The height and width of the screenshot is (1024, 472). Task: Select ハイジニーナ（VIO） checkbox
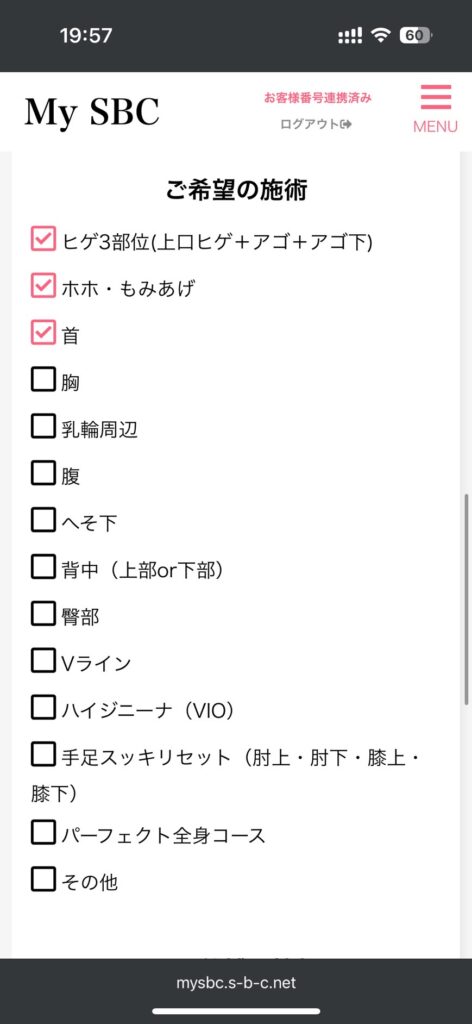[x=43, y=708]
